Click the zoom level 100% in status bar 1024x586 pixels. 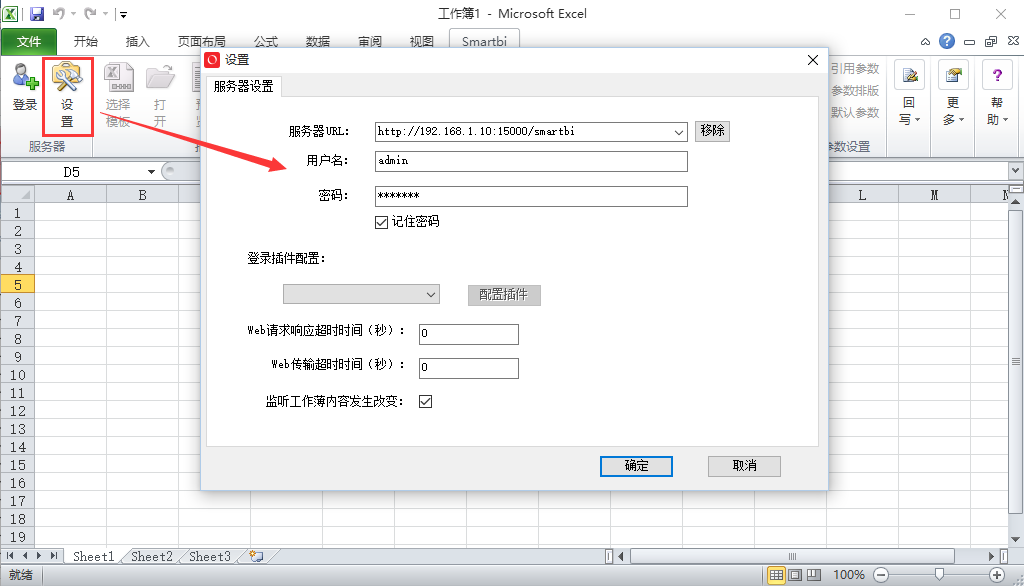pos(848,575)
